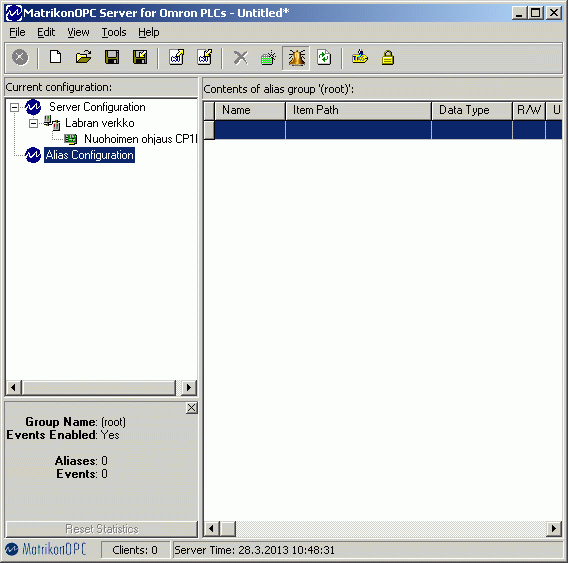
Task: Click the Server Configuration wave icon
Action: 33,107
